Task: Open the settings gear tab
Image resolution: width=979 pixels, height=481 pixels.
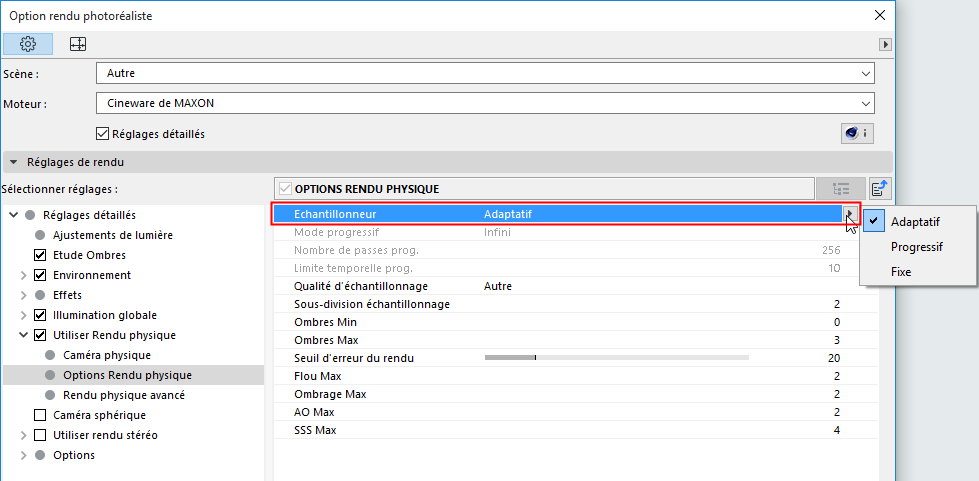Action: tap(28, 44)
